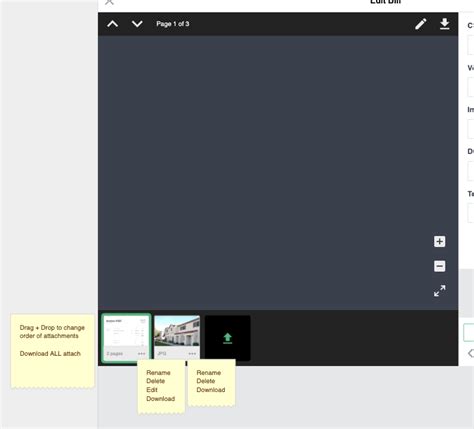474x429 pixels.
Task: Go to previous page with up chevron
Action: coord(113,24)
